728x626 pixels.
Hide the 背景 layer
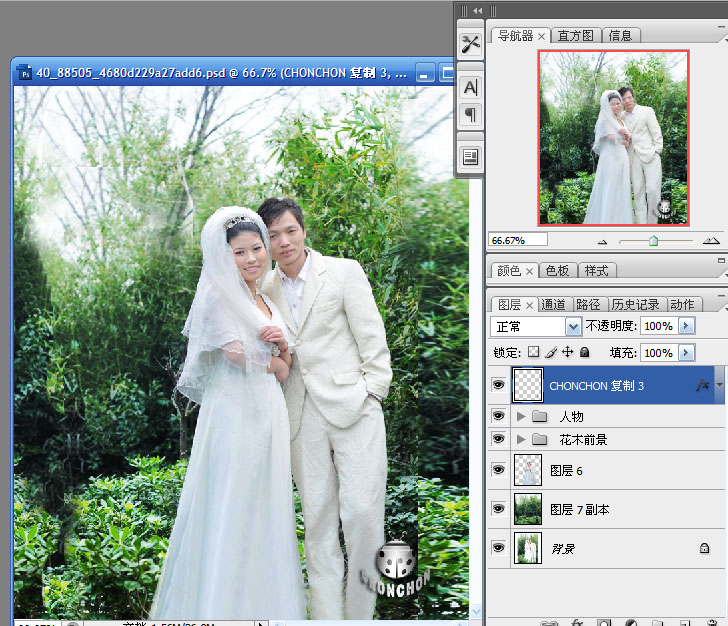coord(499,548)
